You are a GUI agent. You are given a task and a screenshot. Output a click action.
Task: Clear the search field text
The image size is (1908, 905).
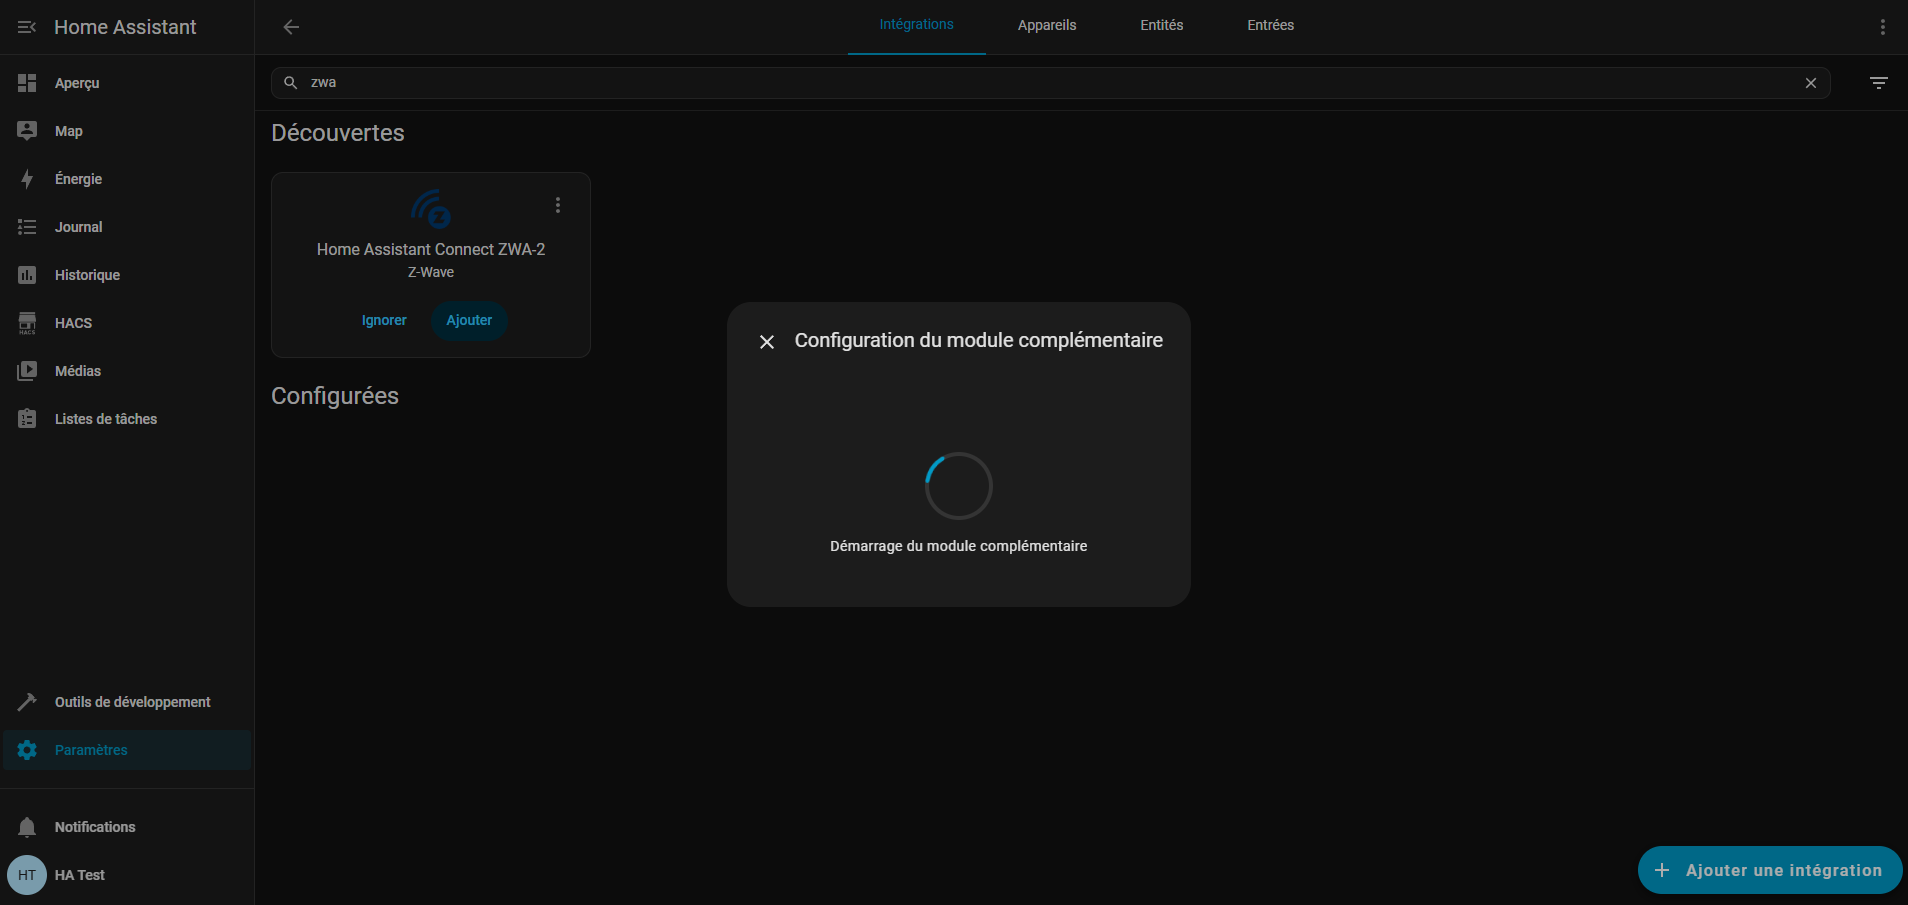(1810, 83)
